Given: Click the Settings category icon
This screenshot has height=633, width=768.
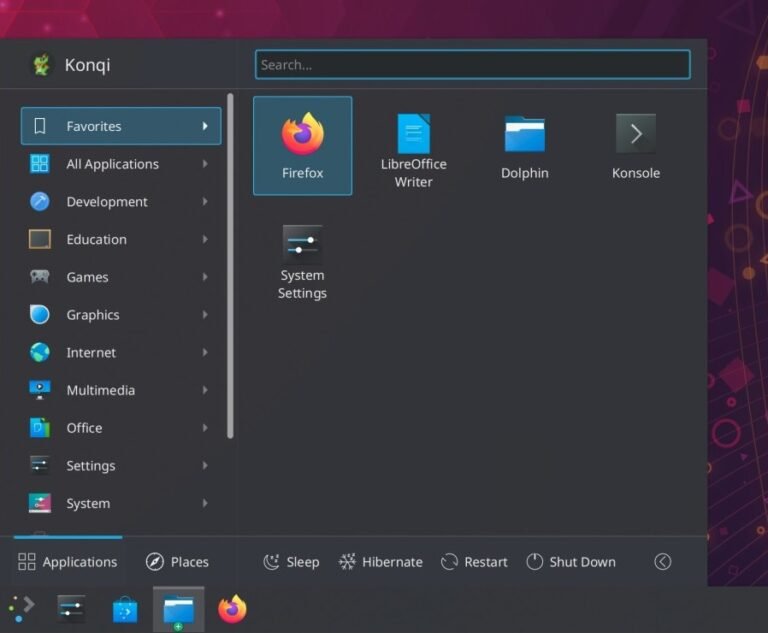Looking at the screenshot, I should [x=40, y=465].
